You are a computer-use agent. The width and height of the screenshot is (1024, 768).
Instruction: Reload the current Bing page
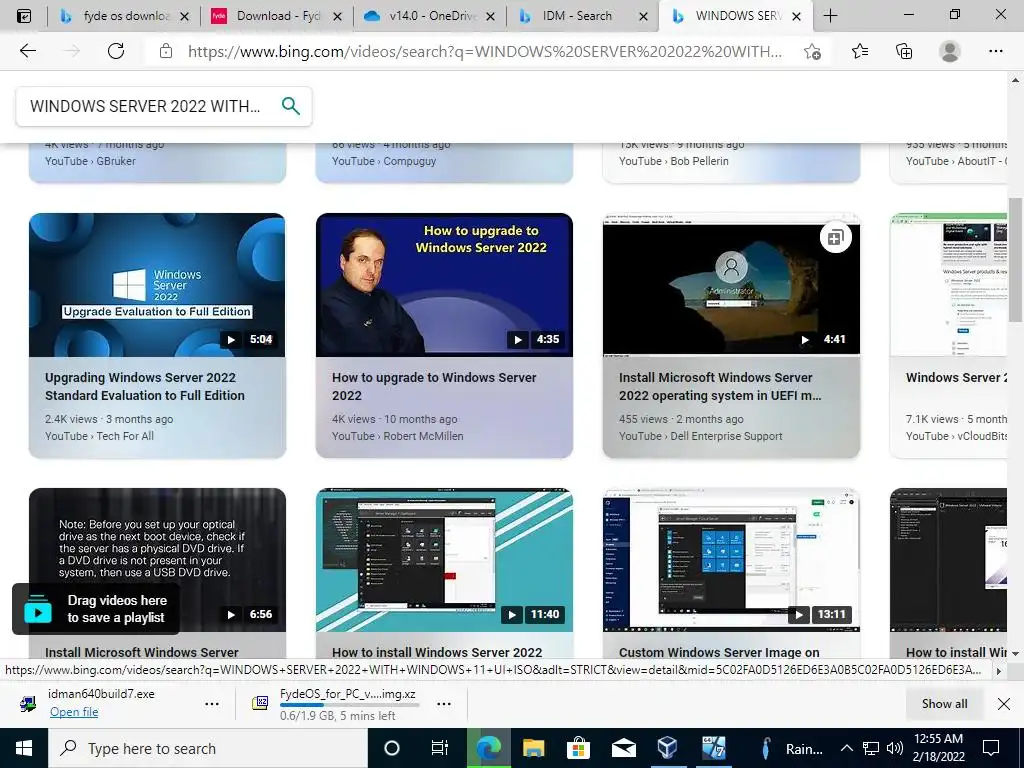[116, 51]
